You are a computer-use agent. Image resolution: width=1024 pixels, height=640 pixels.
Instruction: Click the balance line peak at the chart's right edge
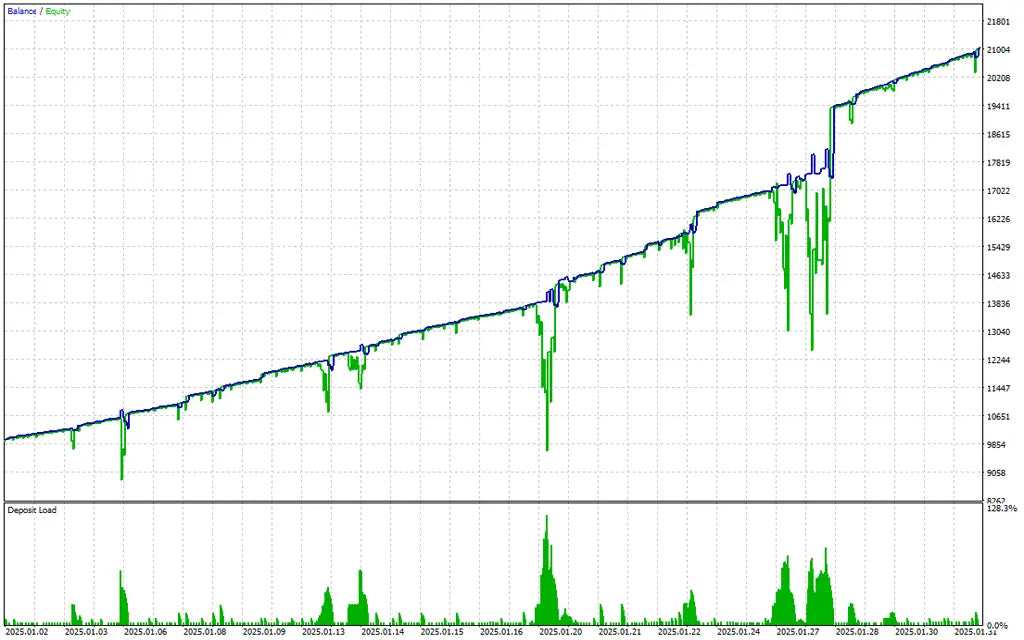979,48
